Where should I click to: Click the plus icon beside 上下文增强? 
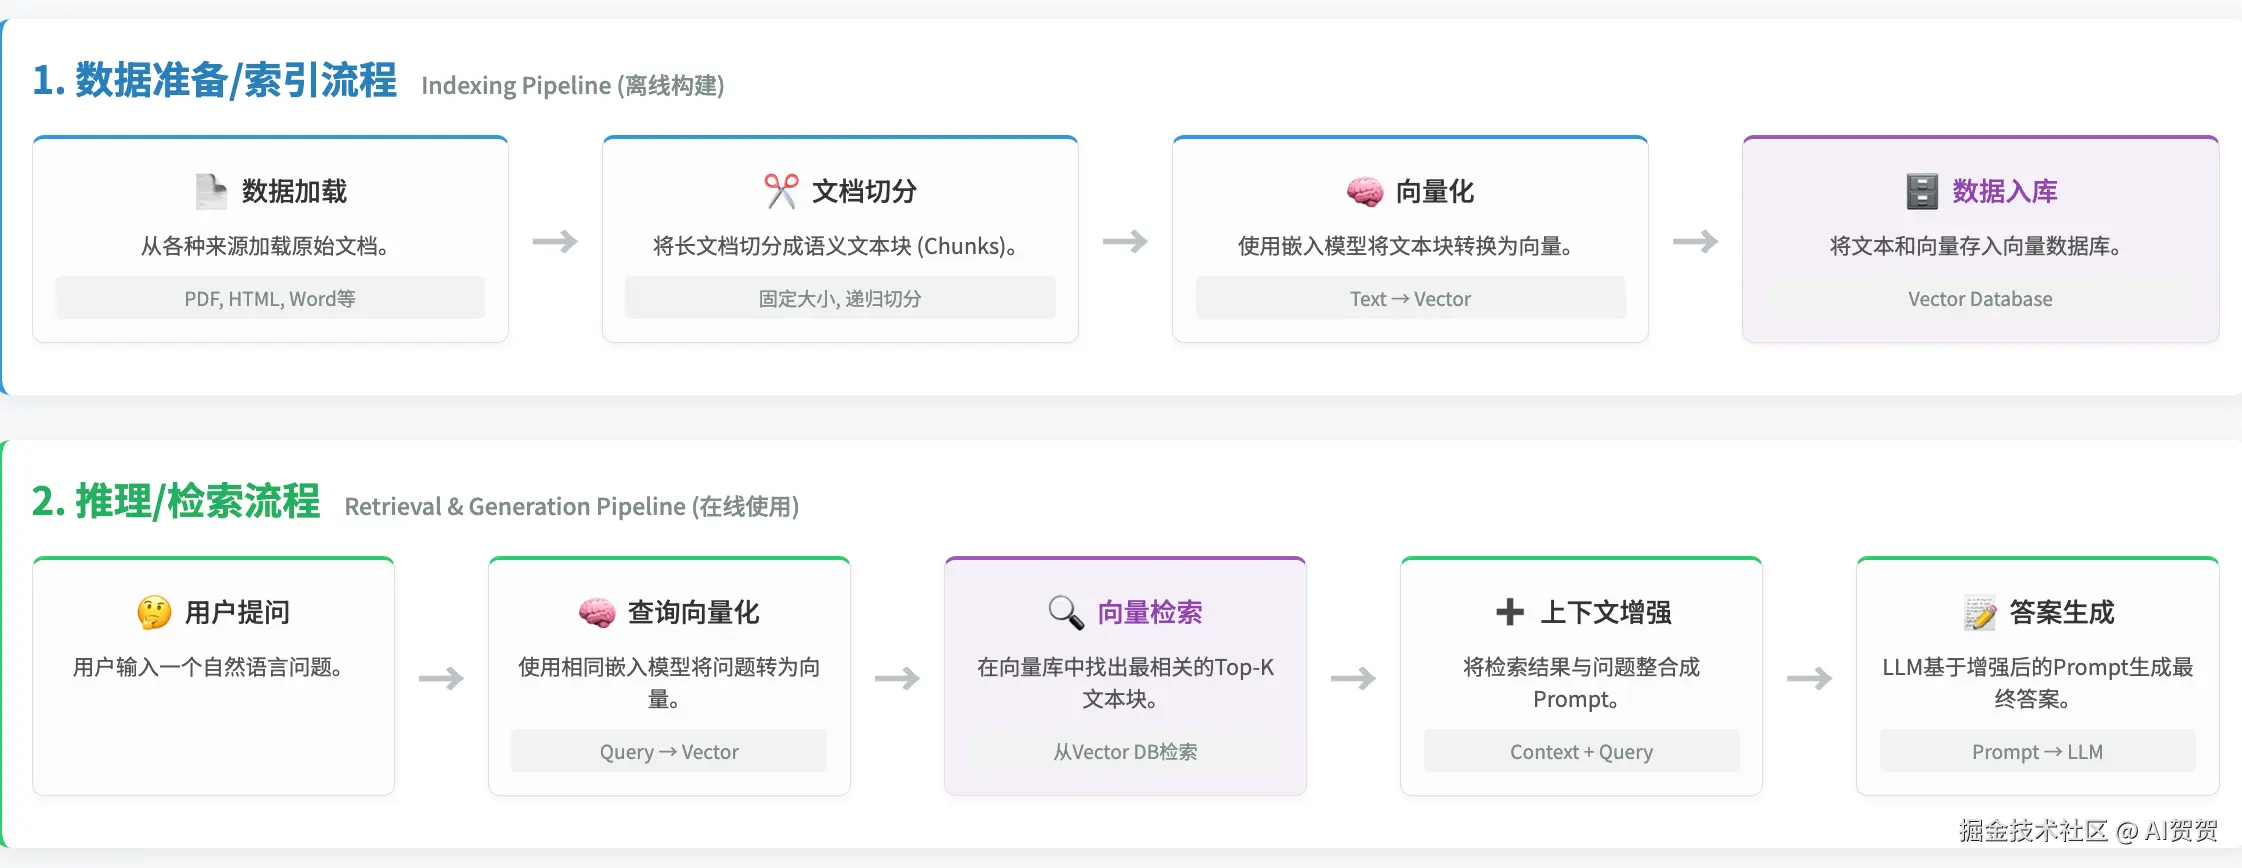tap(1510, 612)
